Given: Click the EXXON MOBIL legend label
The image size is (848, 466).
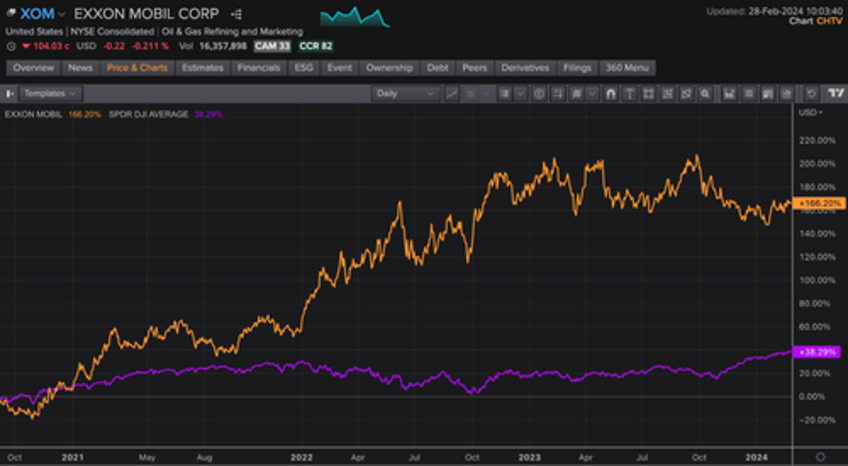Looking at the screenshot, I should [x=34, y=115].
